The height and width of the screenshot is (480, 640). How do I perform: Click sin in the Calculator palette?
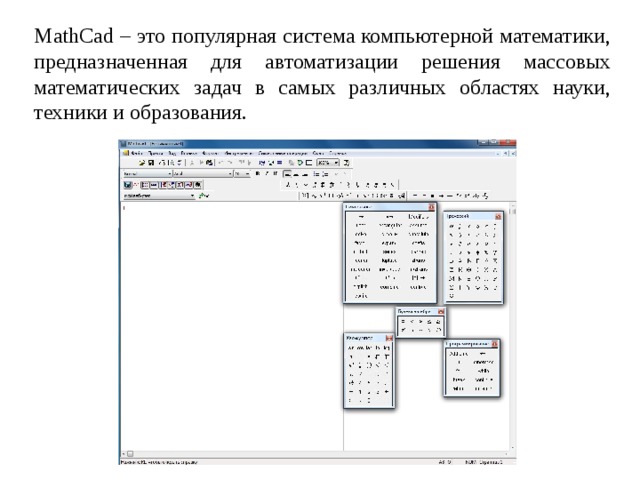click(351, 348)
